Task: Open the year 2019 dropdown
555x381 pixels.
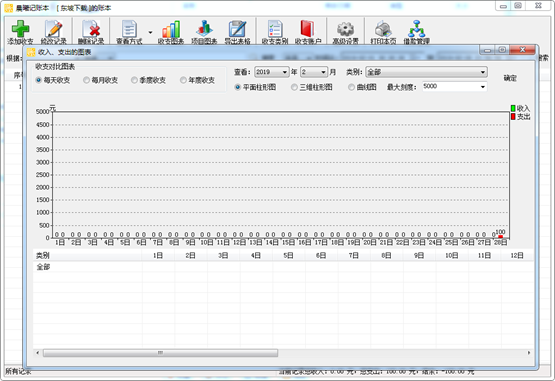Action: (271, 72)
